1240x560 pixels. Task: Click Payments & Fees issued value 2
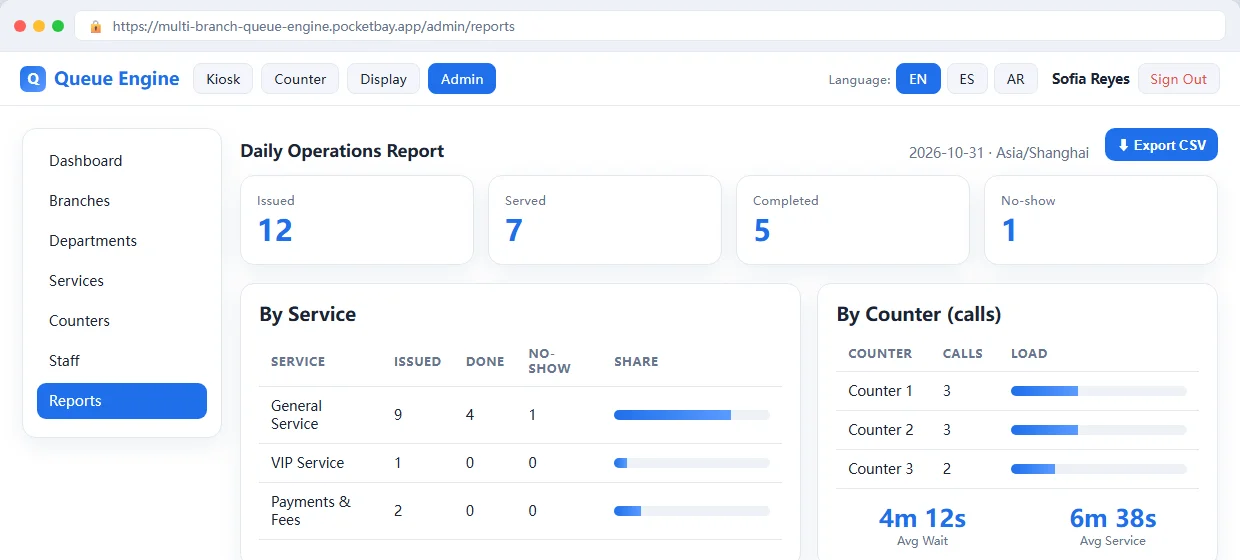(398, 511)
